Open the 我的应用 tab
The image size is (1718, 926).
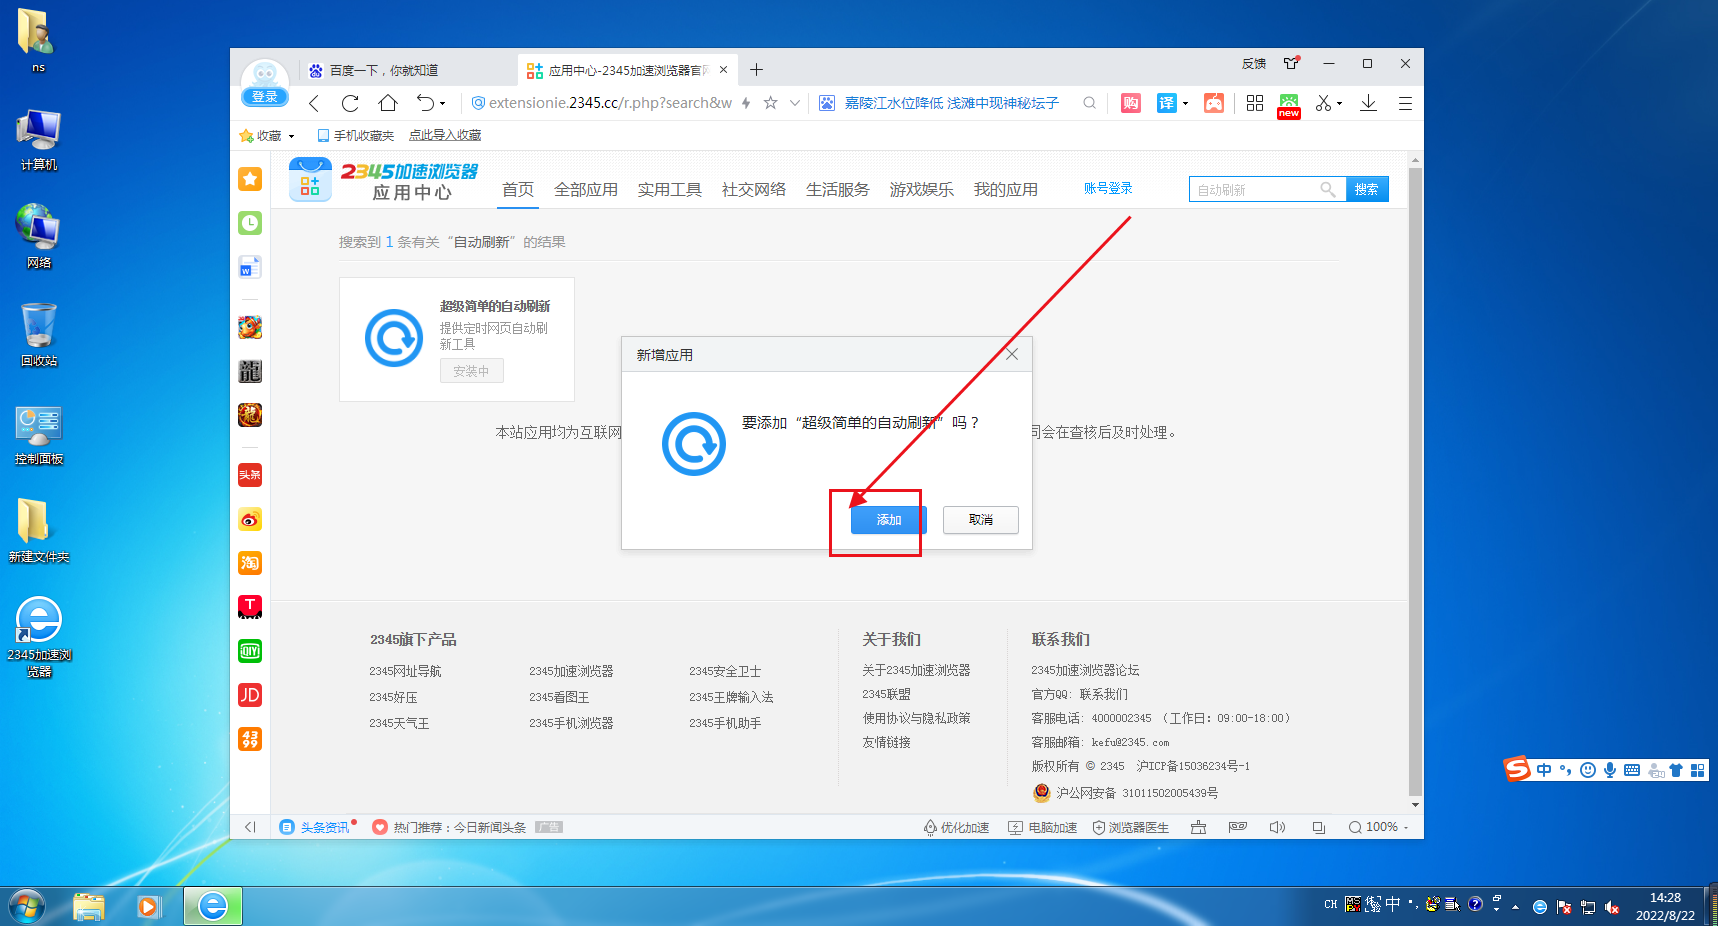pyautogui.click(x=1006, y=190)
